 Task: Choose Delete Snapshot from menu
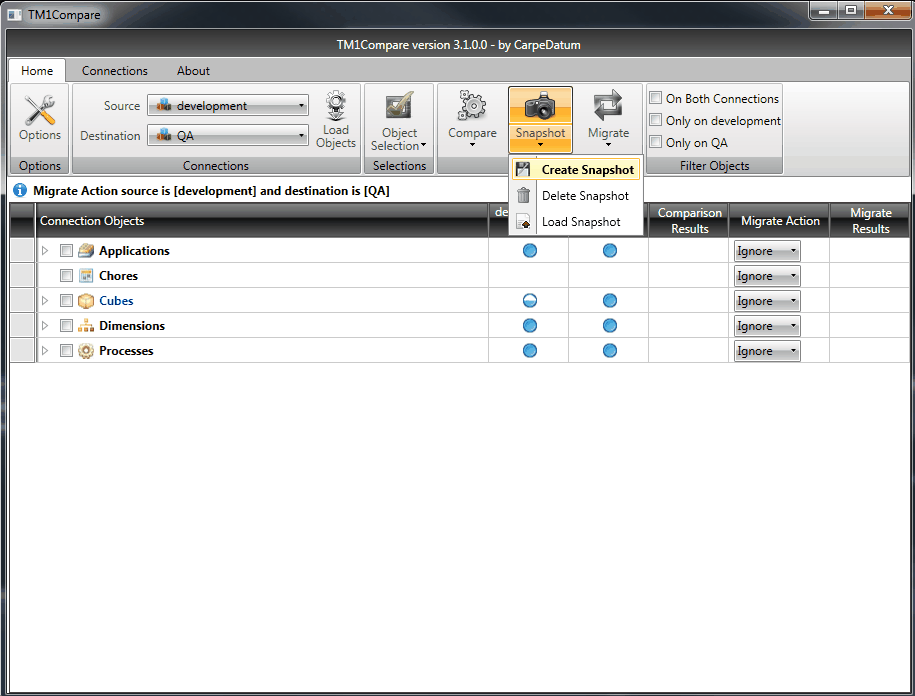click(x=576, y=195)
